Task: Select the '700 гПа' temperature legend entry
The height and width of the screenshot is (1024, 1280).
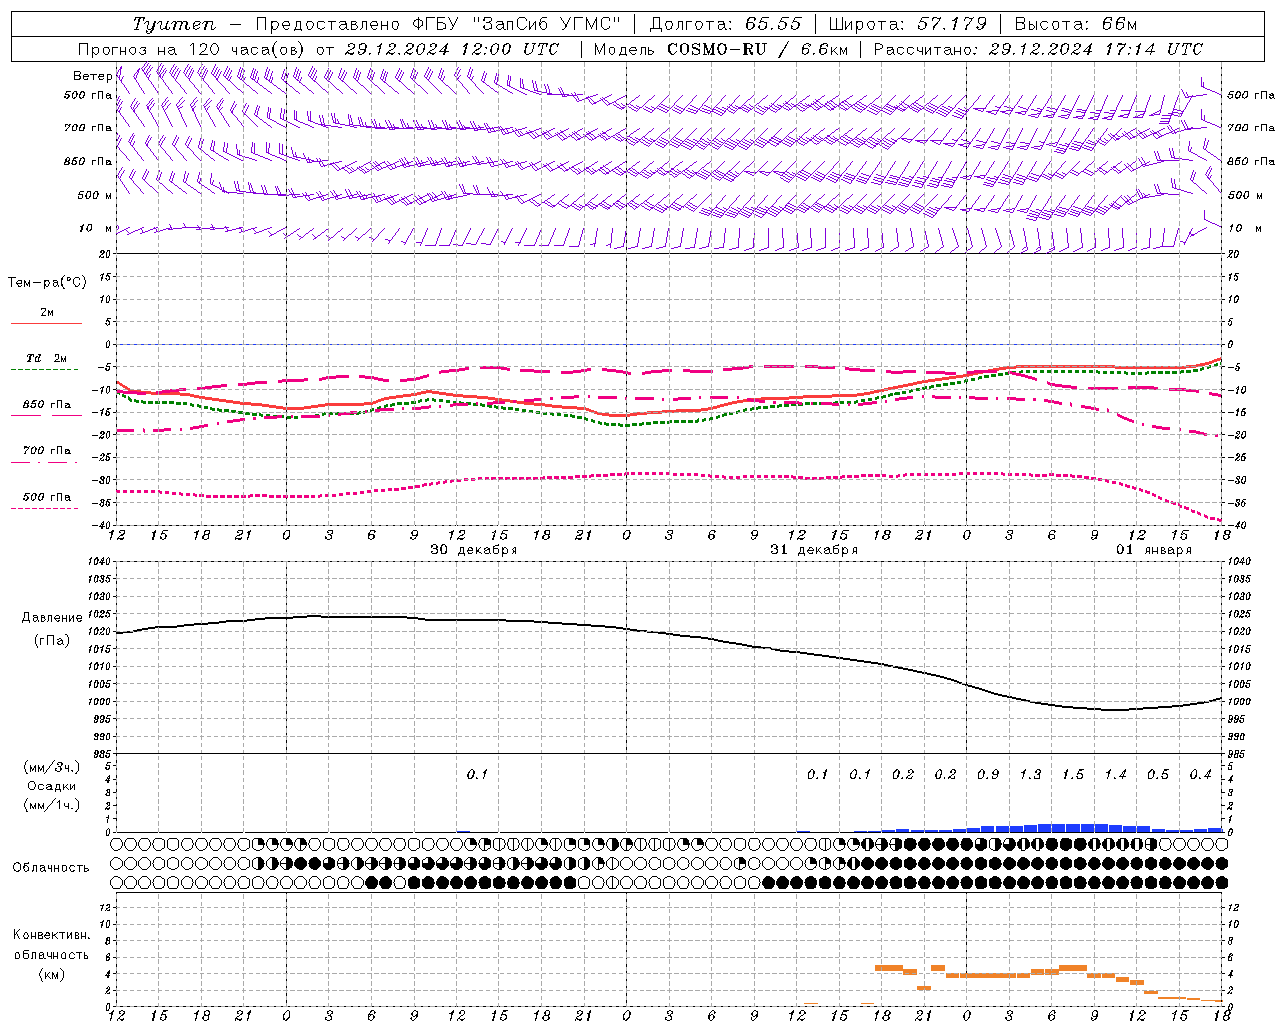Action: 47,451
